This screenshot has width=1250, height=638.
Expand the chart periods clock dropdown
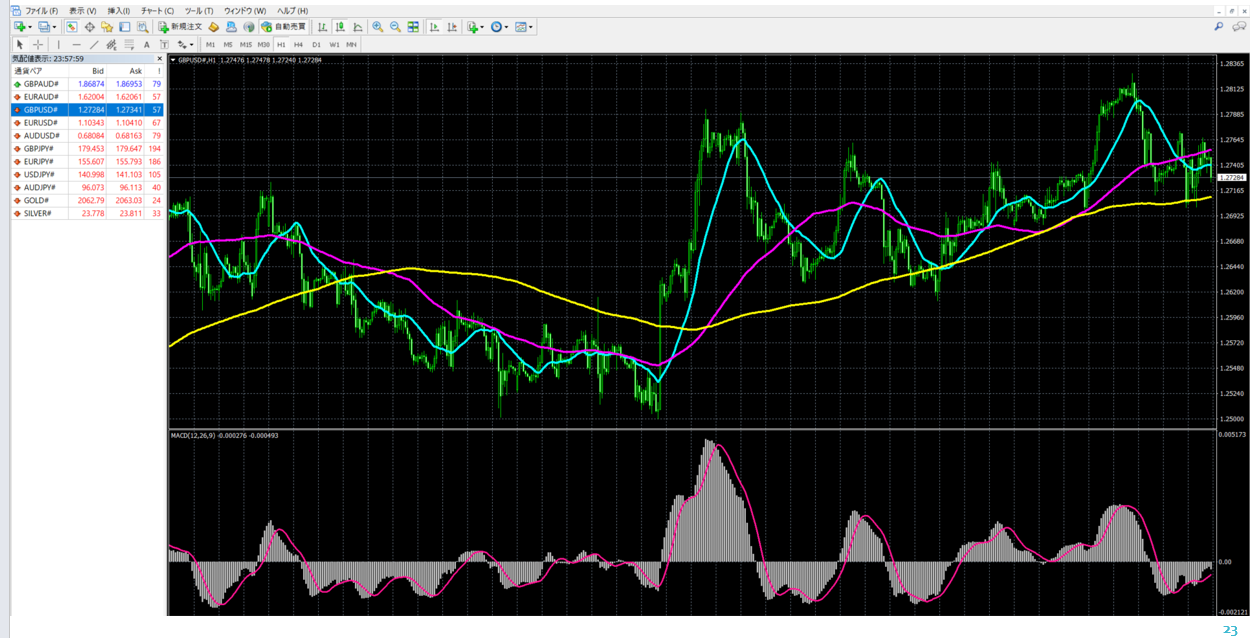(x=507, y=27)
